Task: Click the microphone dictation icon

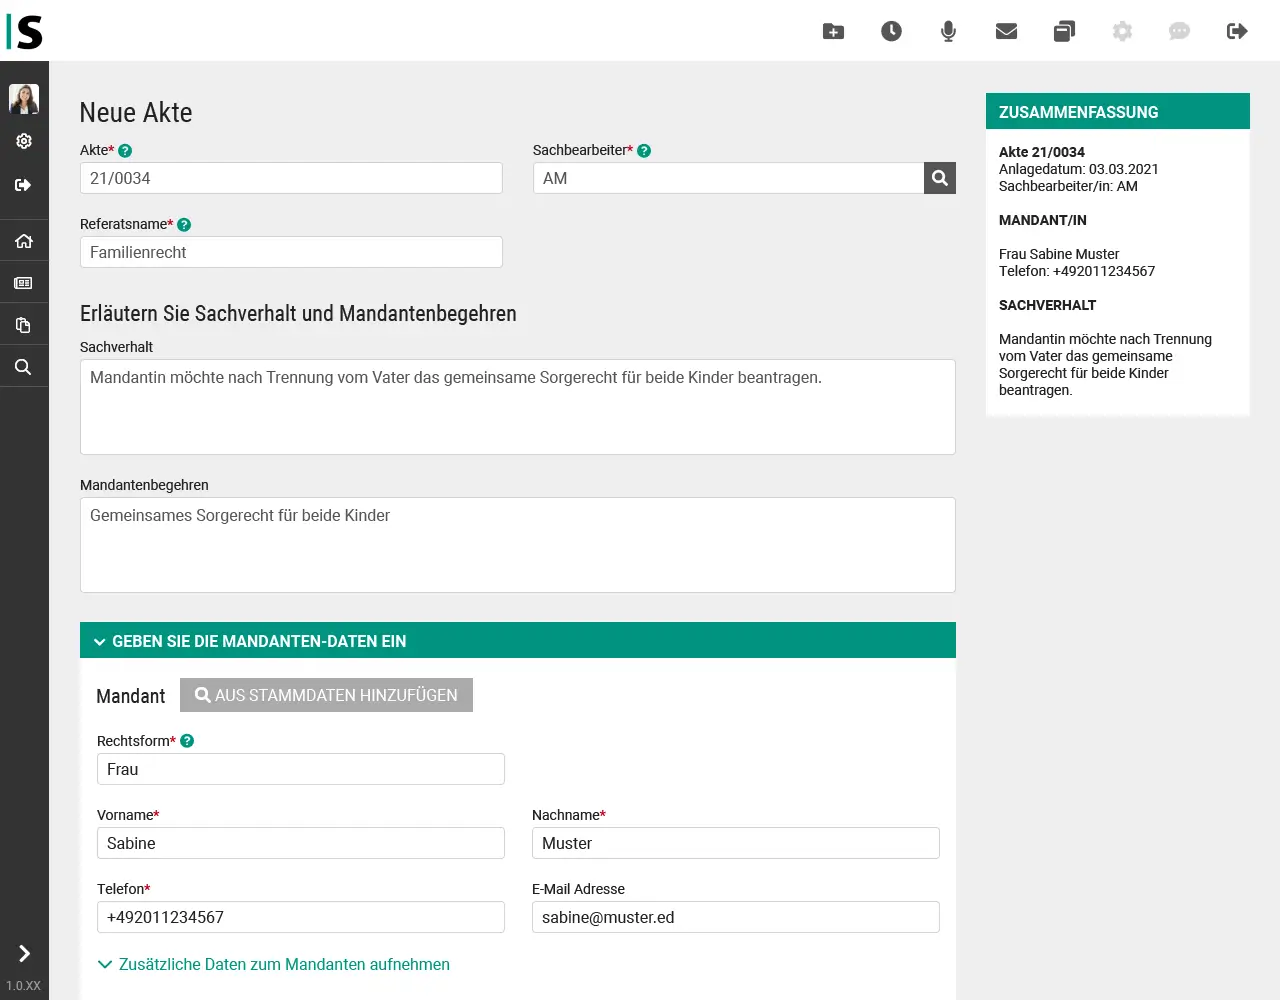Action: click(948, 31)
